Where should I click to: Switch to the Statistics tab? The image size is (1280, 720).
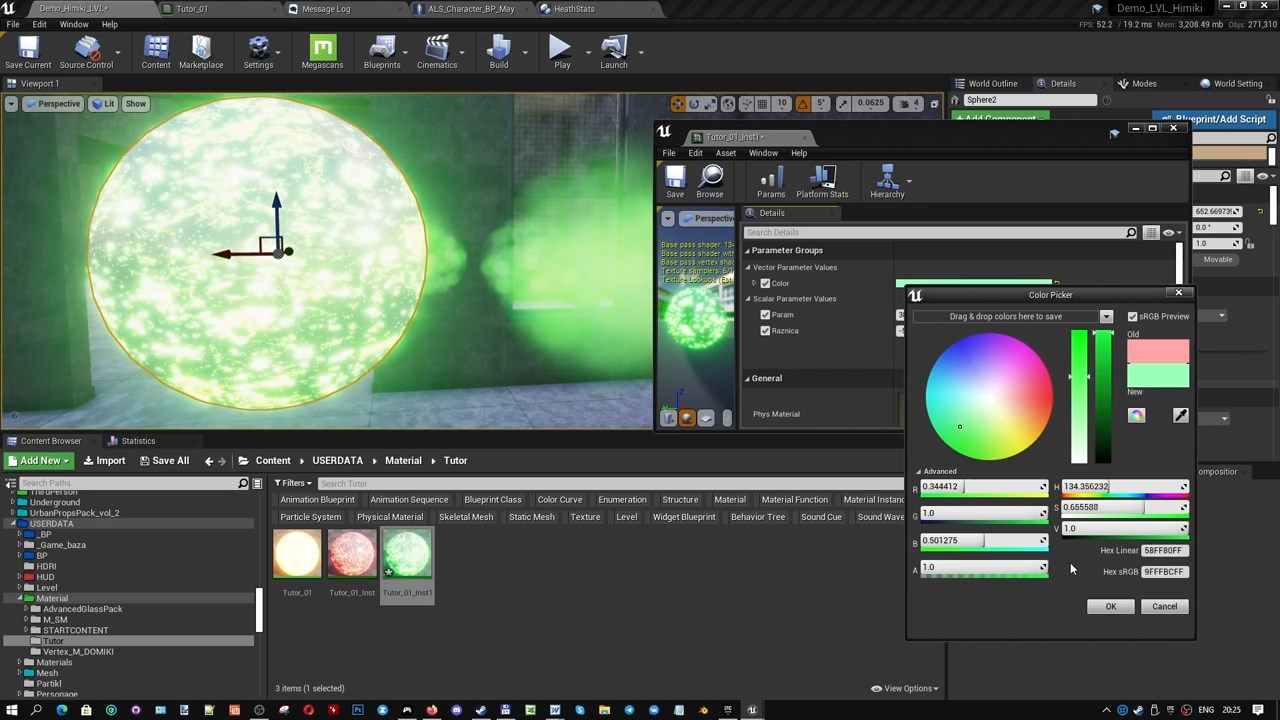tap(138, 441)
